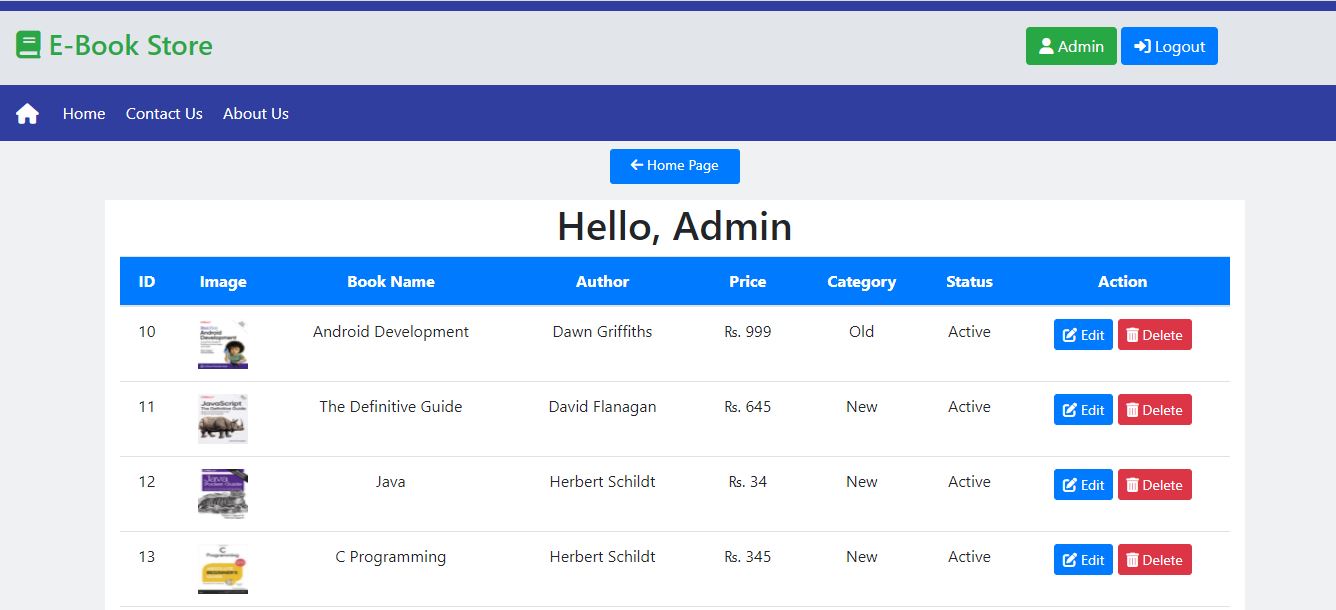Click the logout arrow icon
This screenshot has width=1336, height=610.
coord(1140,45)
